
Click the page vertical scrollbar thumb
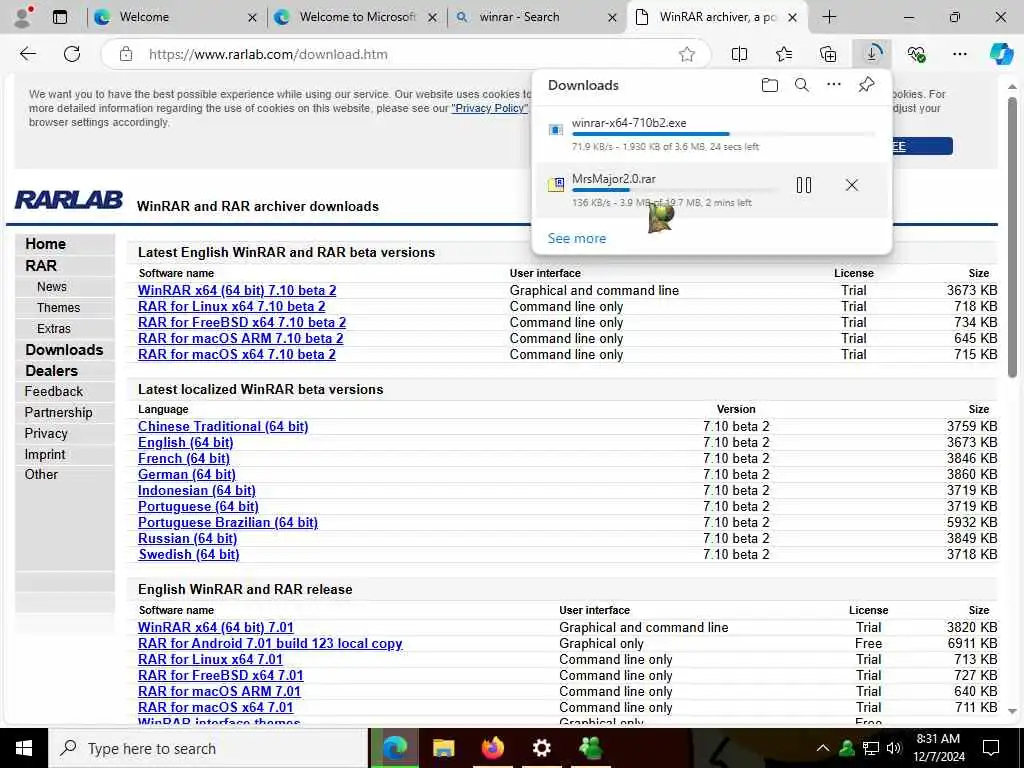pos(1012,236)
